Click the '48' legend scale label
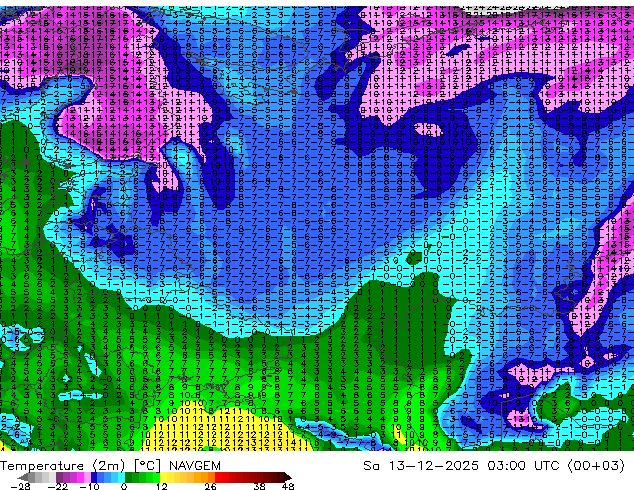 (288, 487)
